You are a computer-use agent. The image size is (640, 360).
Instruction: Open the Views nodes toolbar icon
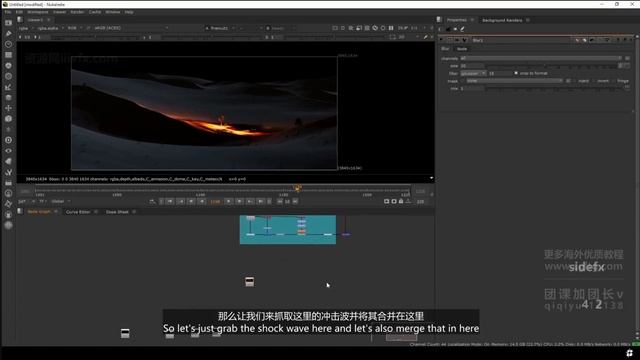pyautogui.click(x=8, y=151)
